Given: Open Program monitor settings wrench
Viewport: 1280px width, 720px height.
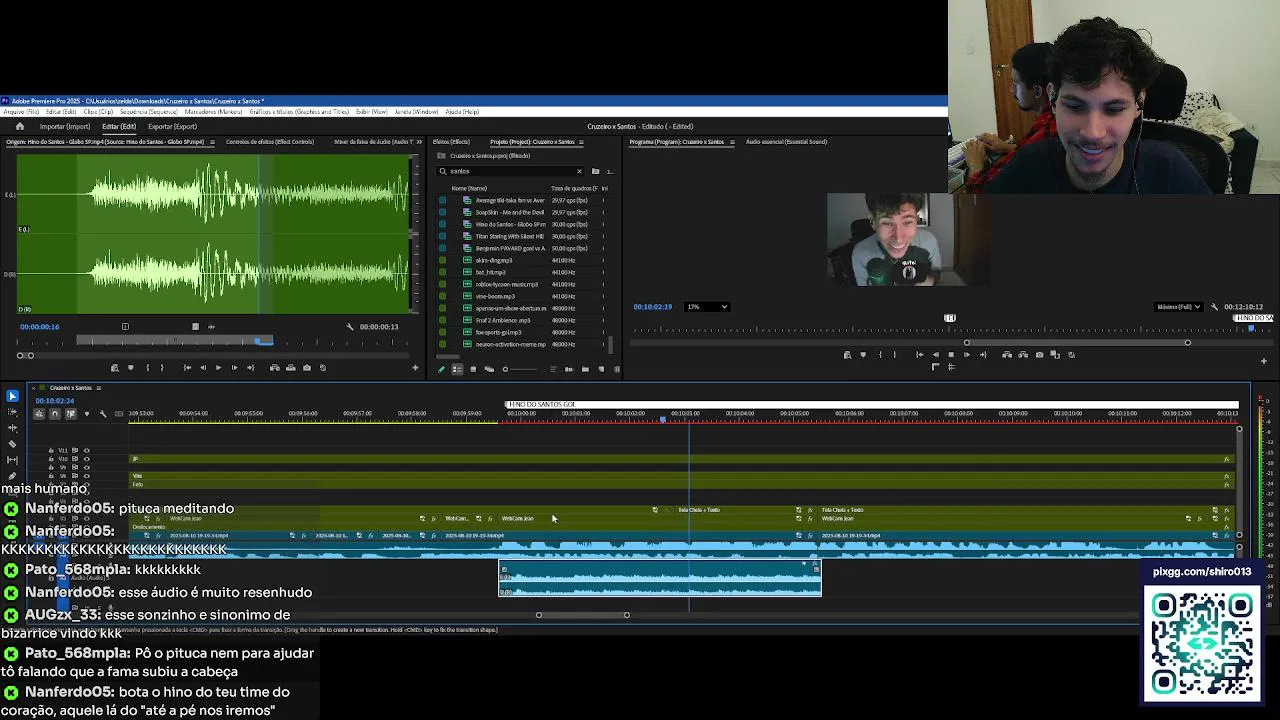Looking at the screenshot, I should point(1214,307).
